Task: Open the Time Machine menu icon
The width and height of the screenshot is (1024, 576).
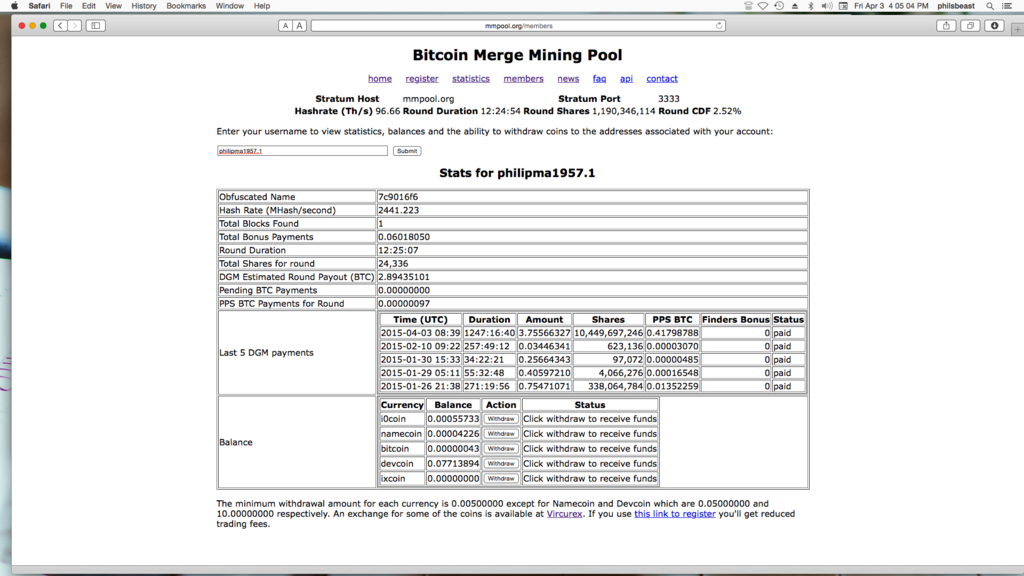Action: [x=779, y=6]
